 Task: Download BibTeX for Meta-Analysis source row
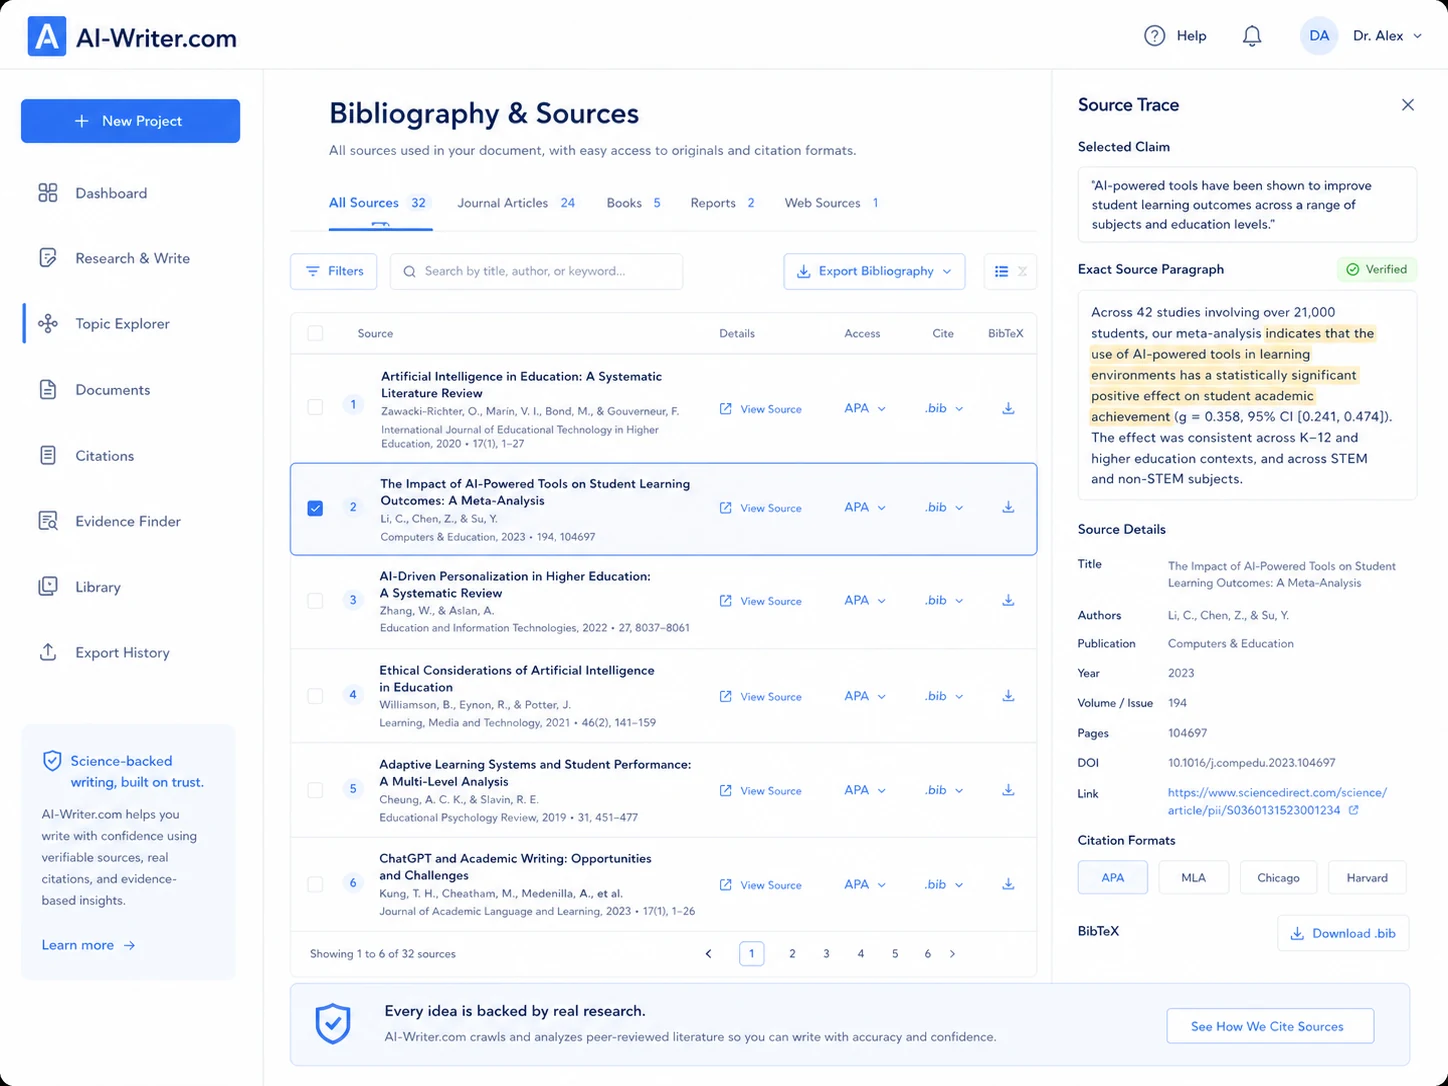(x=1008, y=508)
